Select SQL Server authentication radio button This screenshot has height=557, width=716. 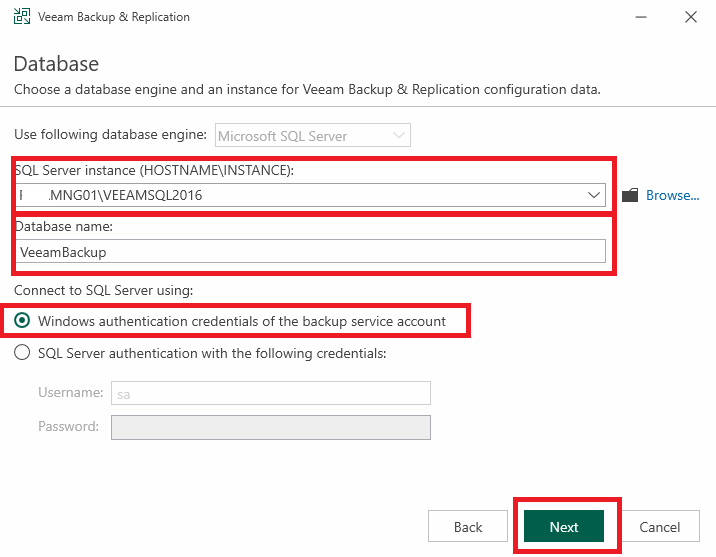point(22,352)
